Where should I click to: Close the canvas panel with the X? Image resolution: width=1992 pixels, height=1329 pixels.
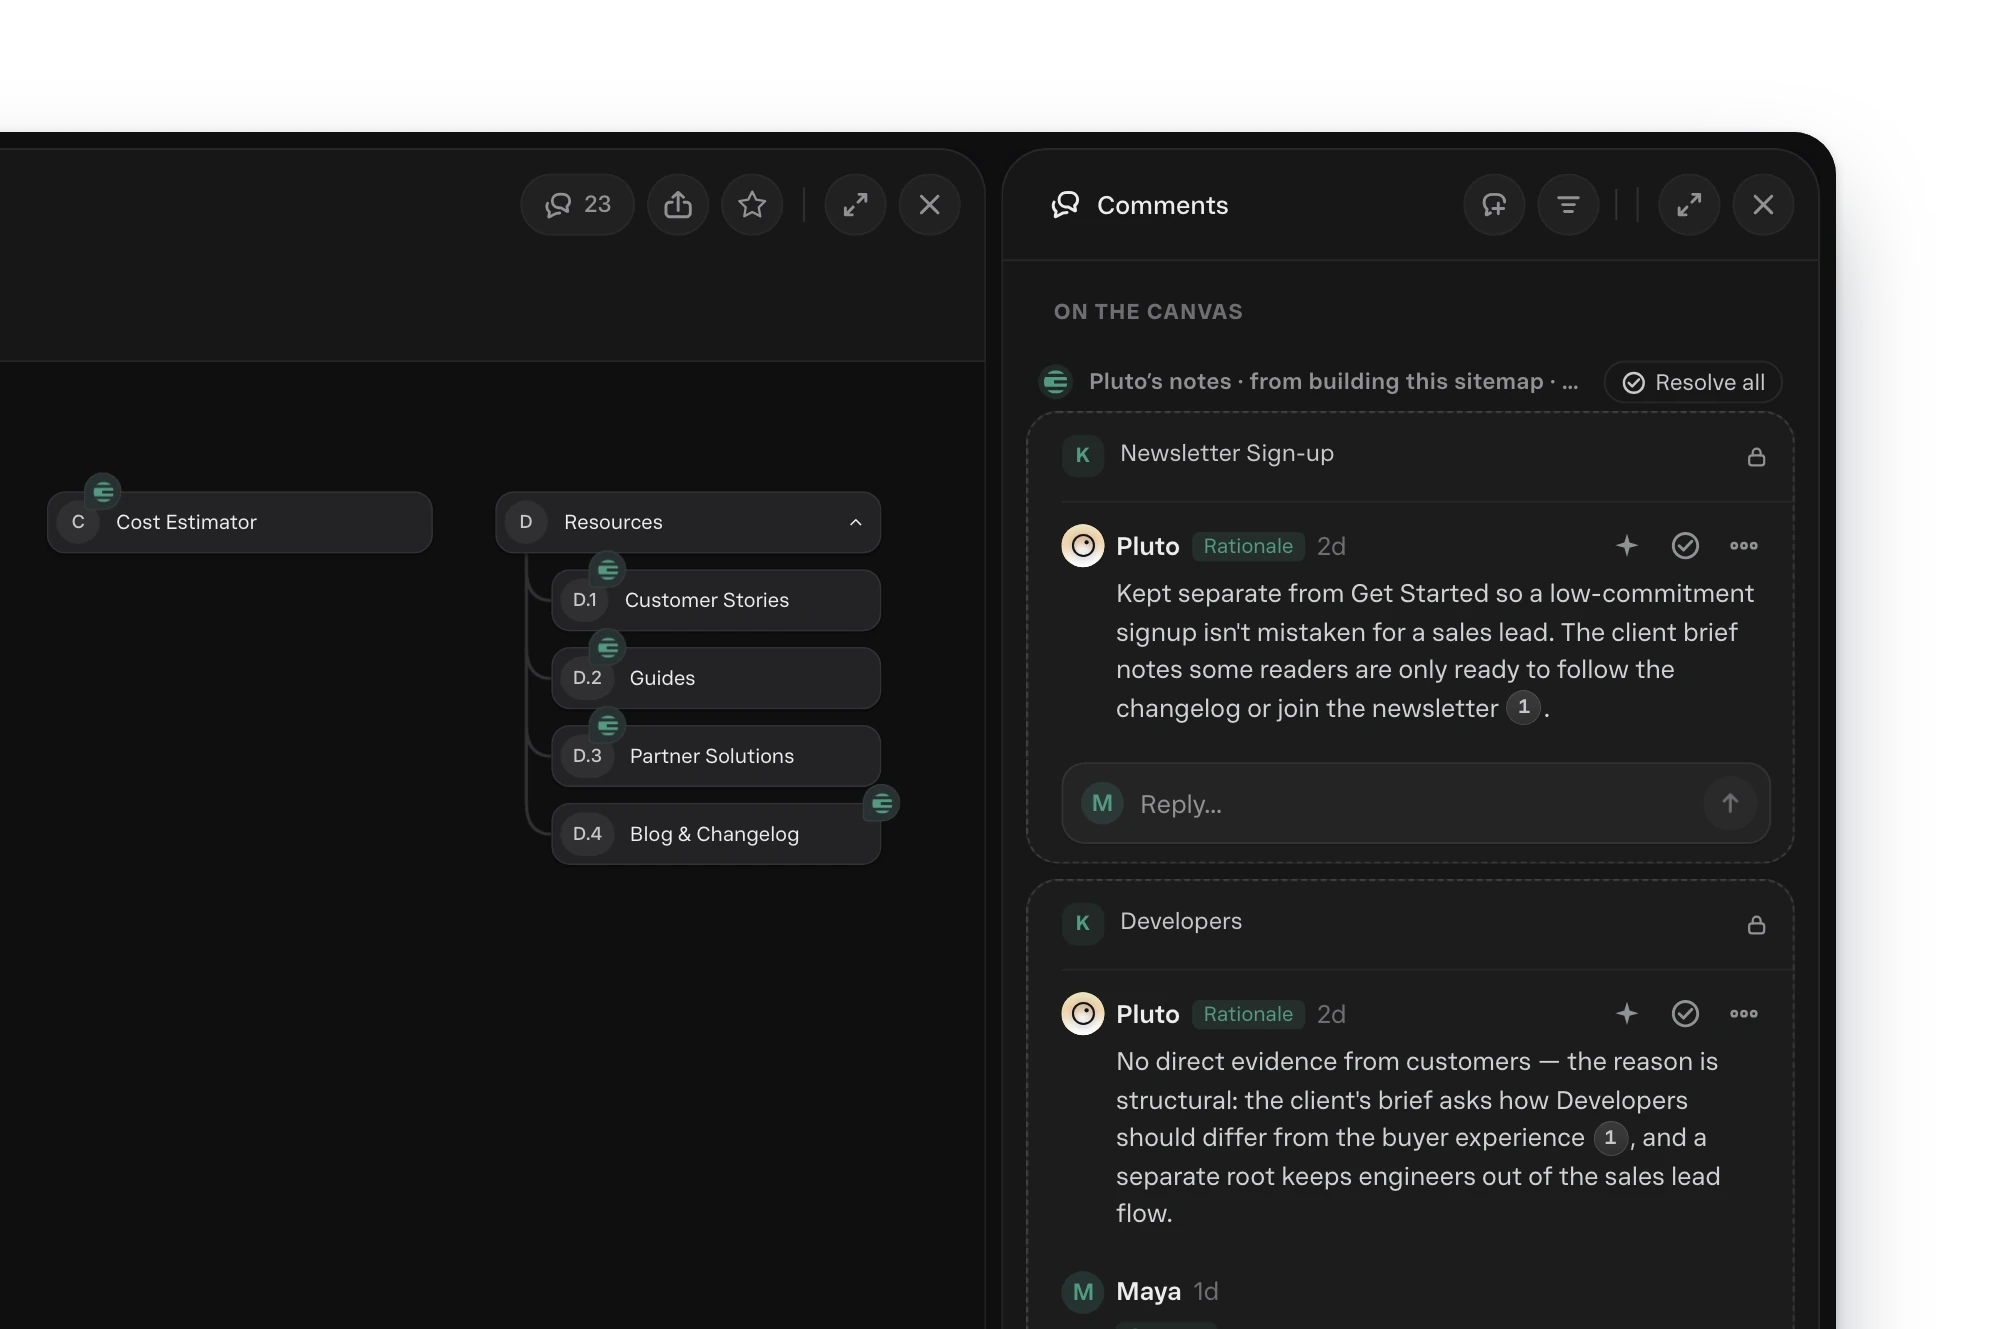tap(930, 205)
